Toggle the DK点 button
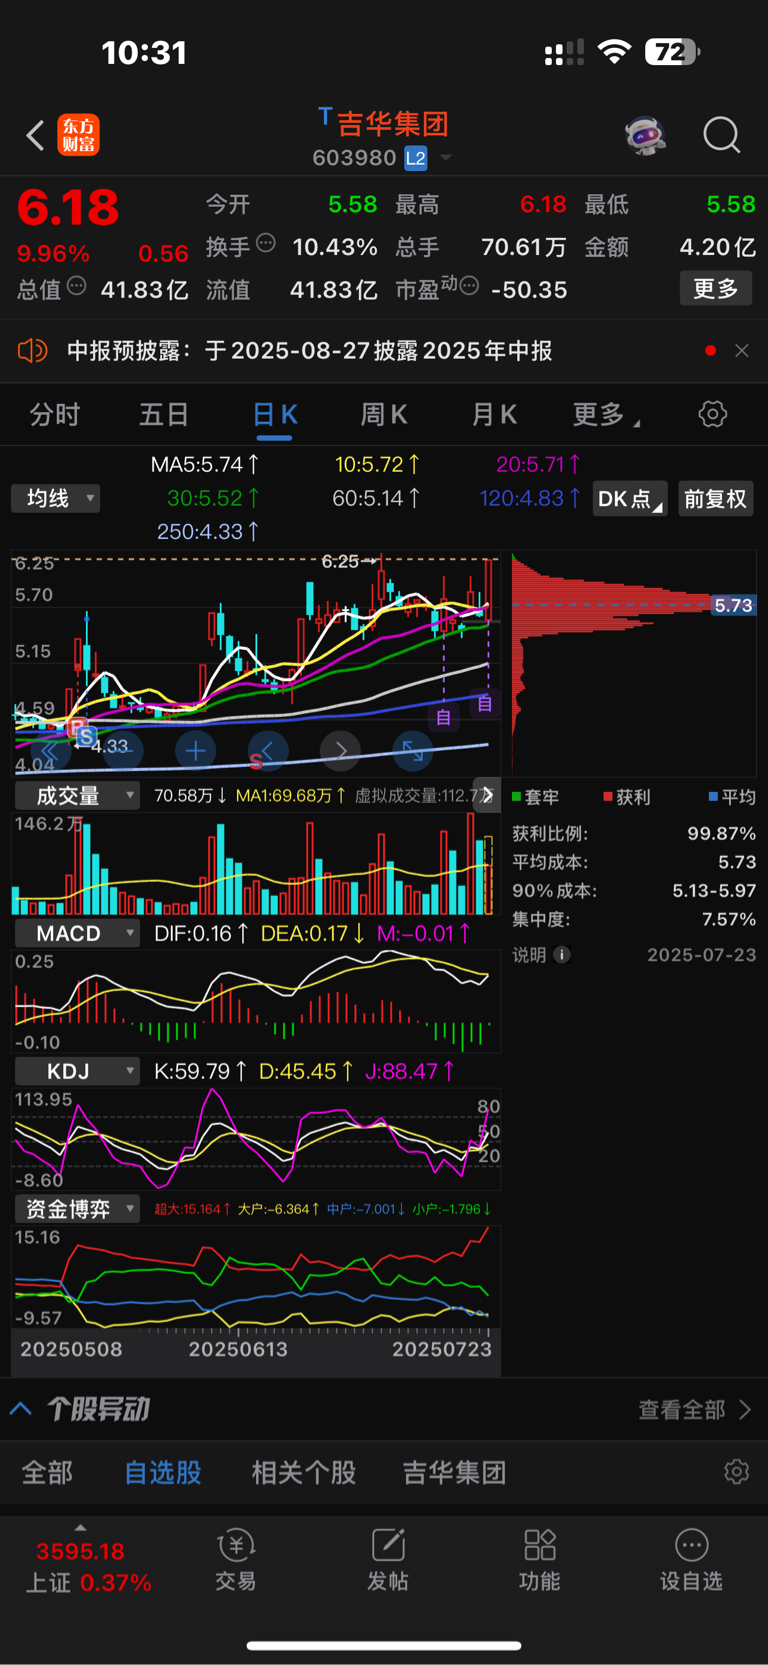The image size is (768, 1665). click(x=630, y=499)
